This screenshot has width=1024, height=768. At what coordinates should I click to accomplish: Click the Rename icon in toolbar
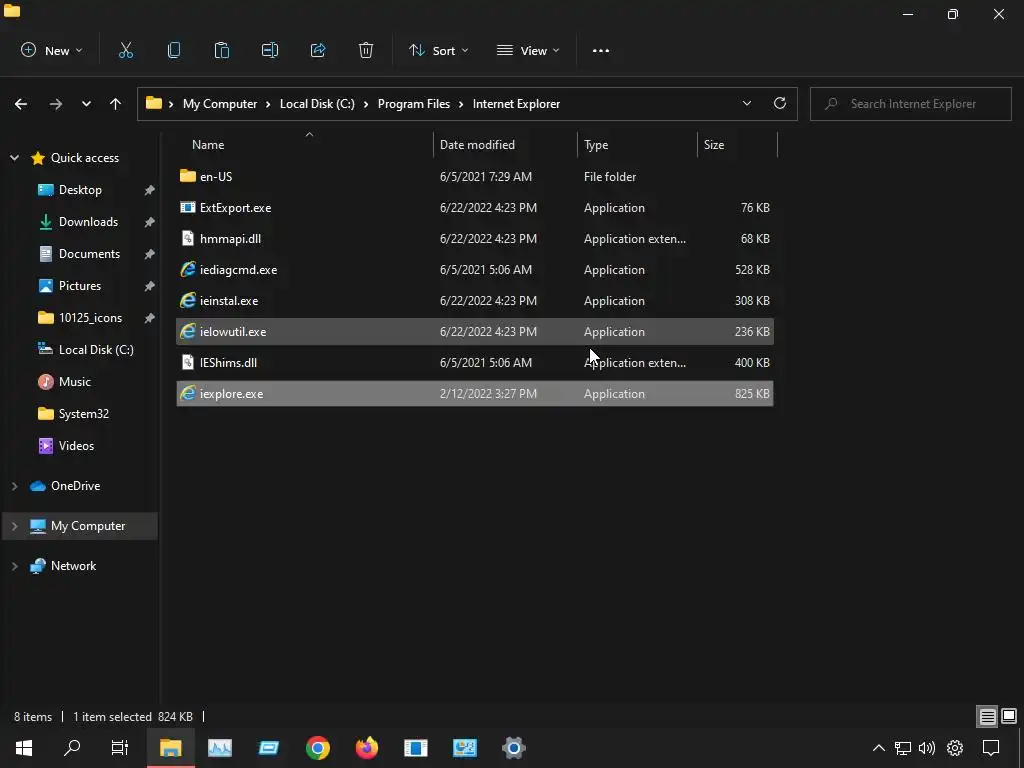point(270,50)
